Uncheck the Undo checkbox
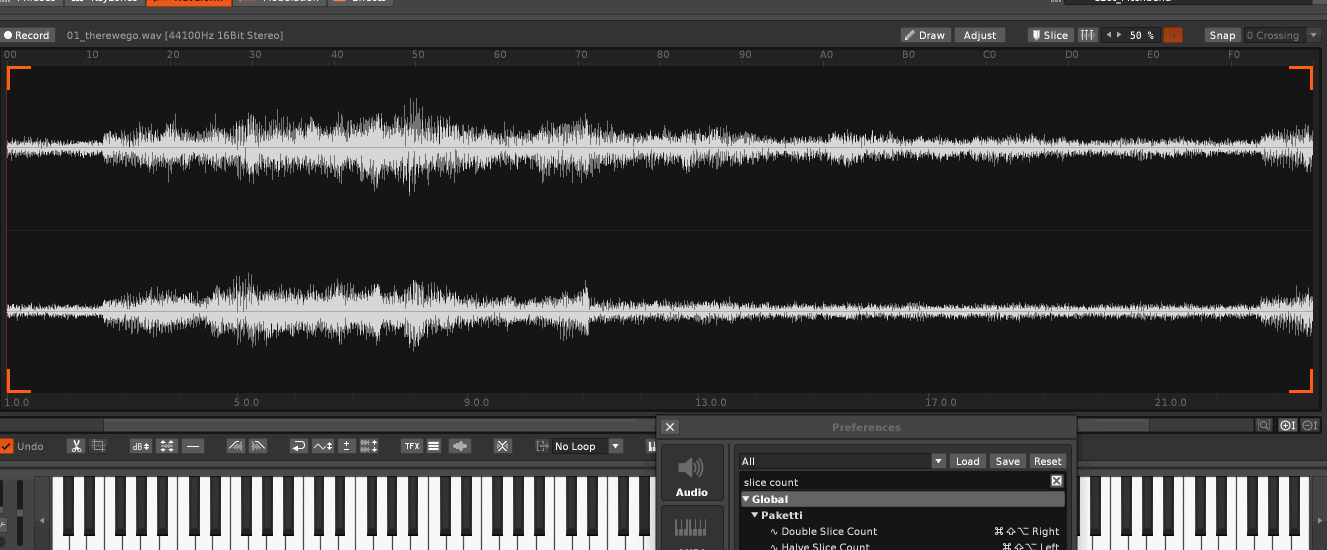The width and height of the screenshot is (1327, 550). click(x=7, y=446)
